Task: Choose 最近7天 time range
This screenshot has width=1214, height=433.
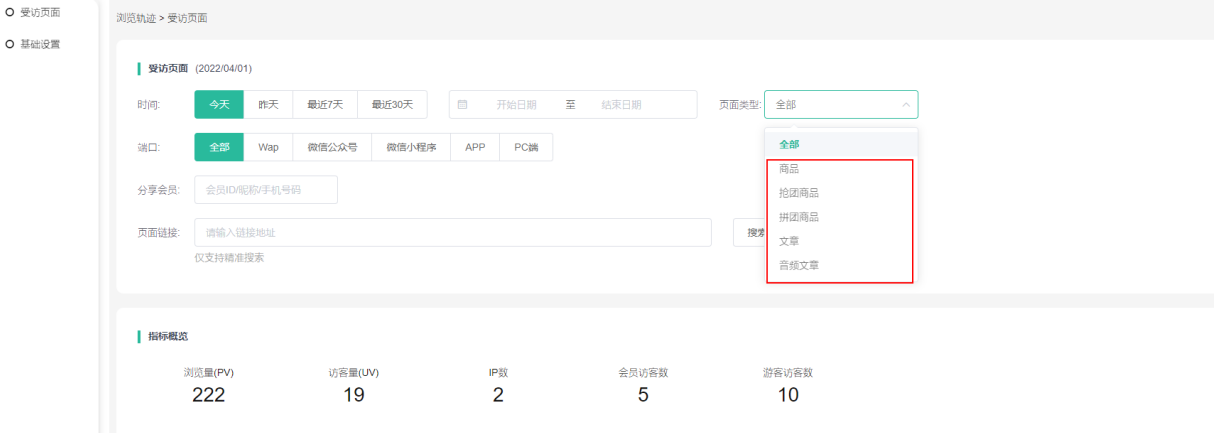Action: click(x=325, y=104)
